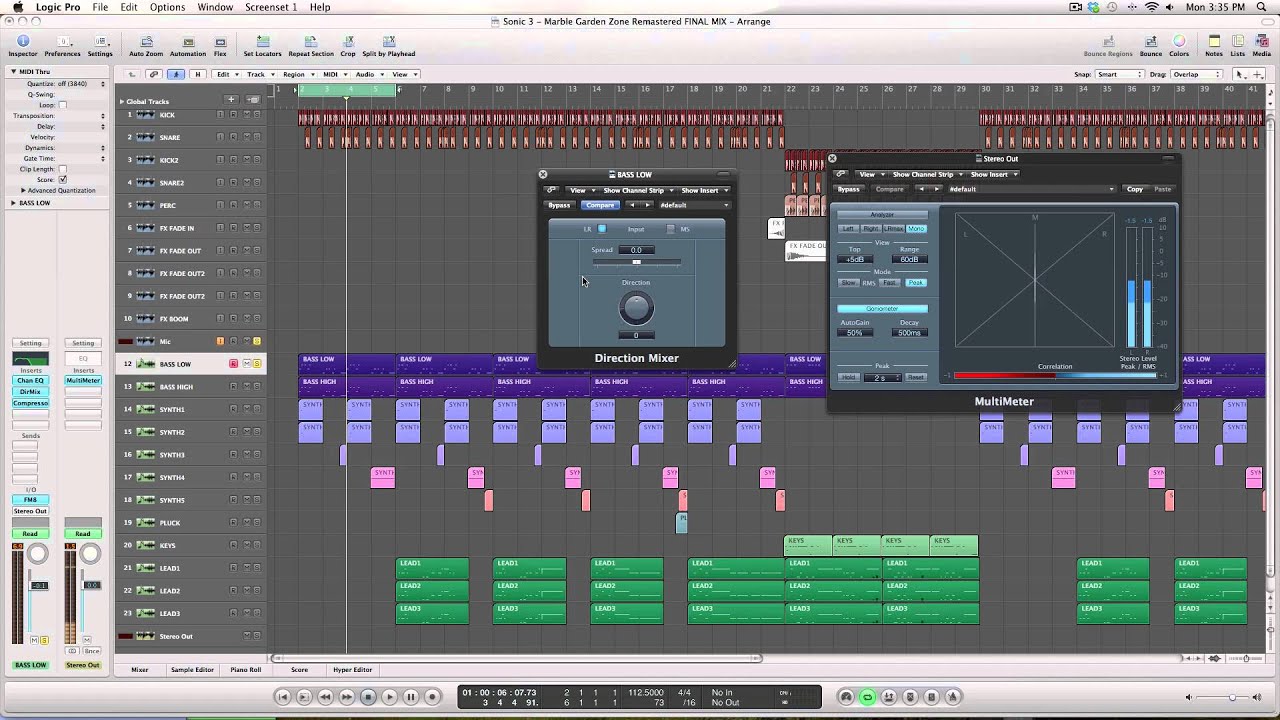The width and height of the screenshot is (1280, 720).
Task: Adjust the master volume slider
Action: tap(1232, 697)
